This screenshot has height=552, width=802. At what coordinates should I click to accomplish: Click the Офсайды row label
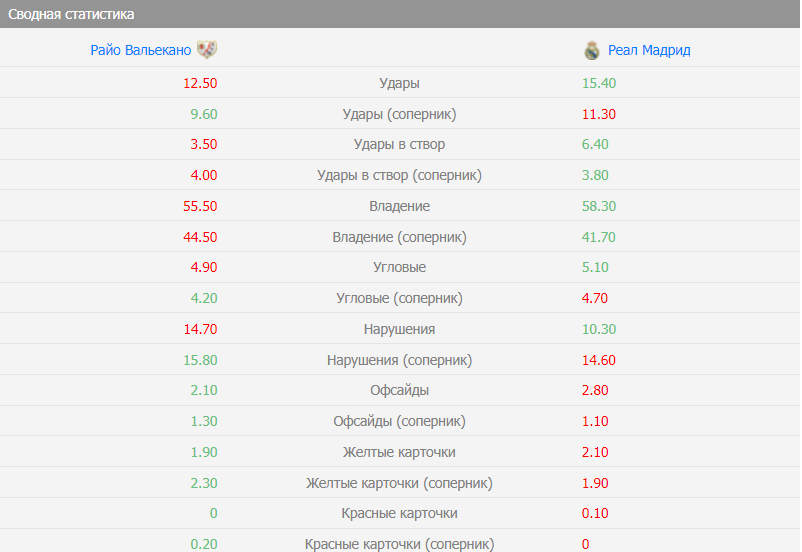[x=399, y=390]
